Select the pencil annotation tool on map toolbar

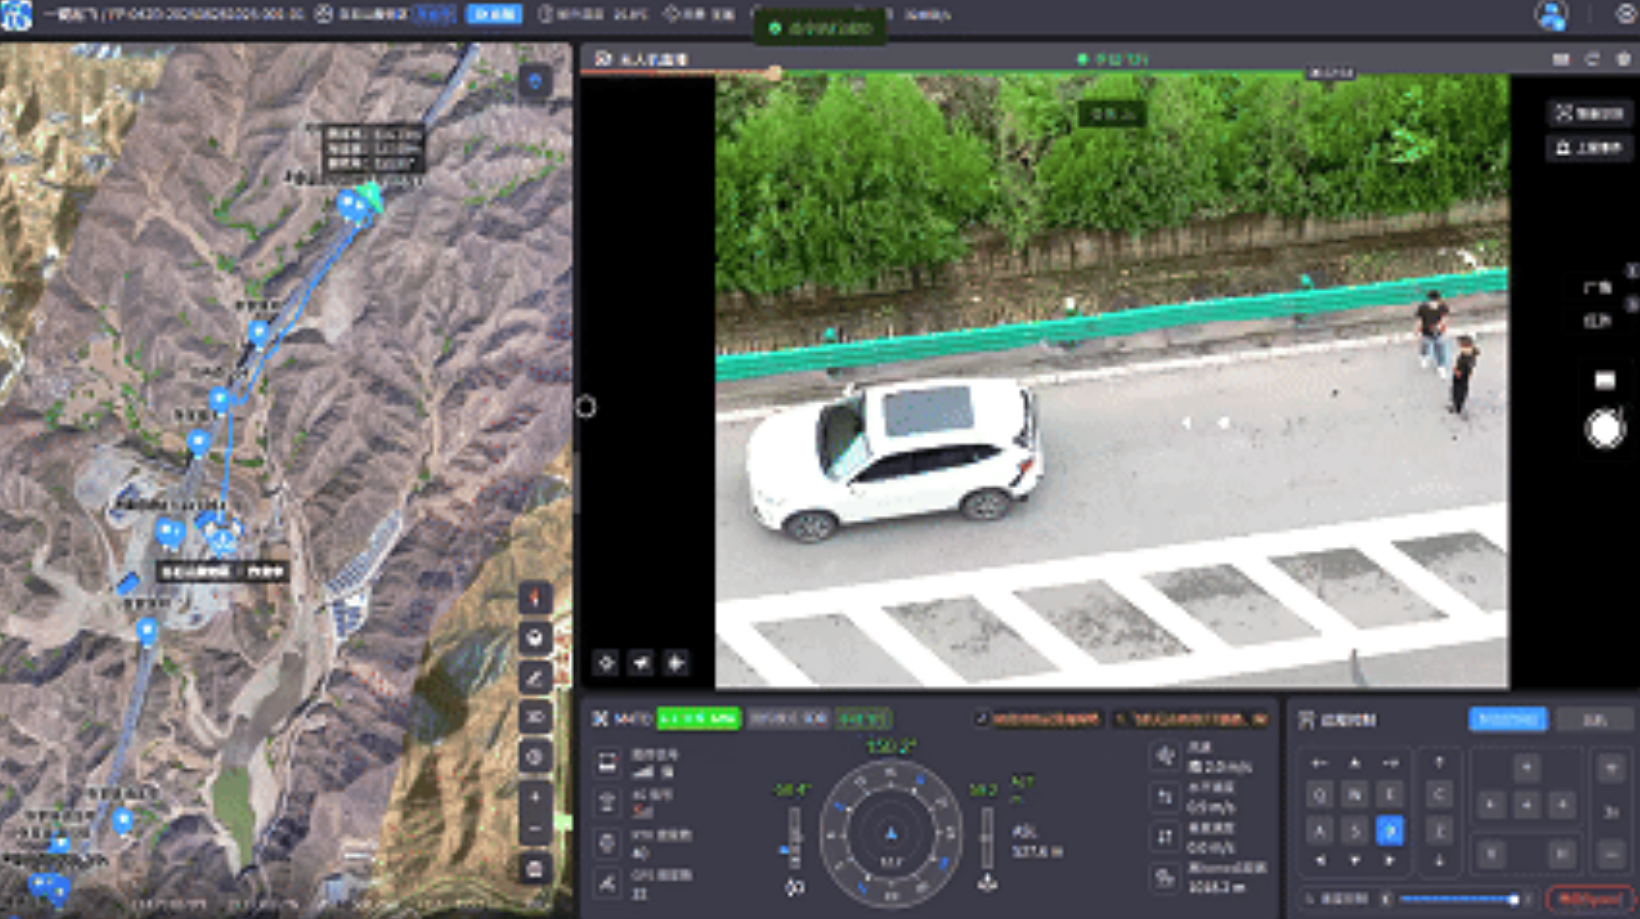coord(535,678)
